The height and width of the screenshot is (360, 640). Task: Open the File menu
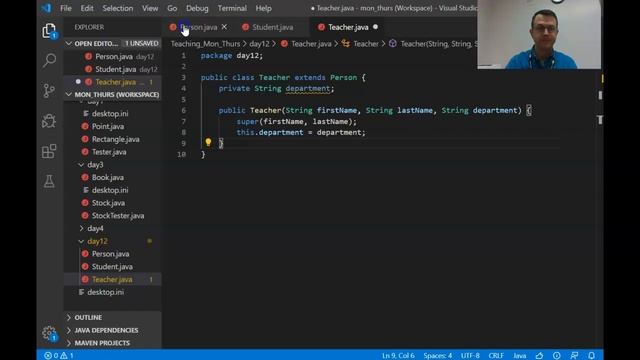pyautogui.click(x=65, y=8)
